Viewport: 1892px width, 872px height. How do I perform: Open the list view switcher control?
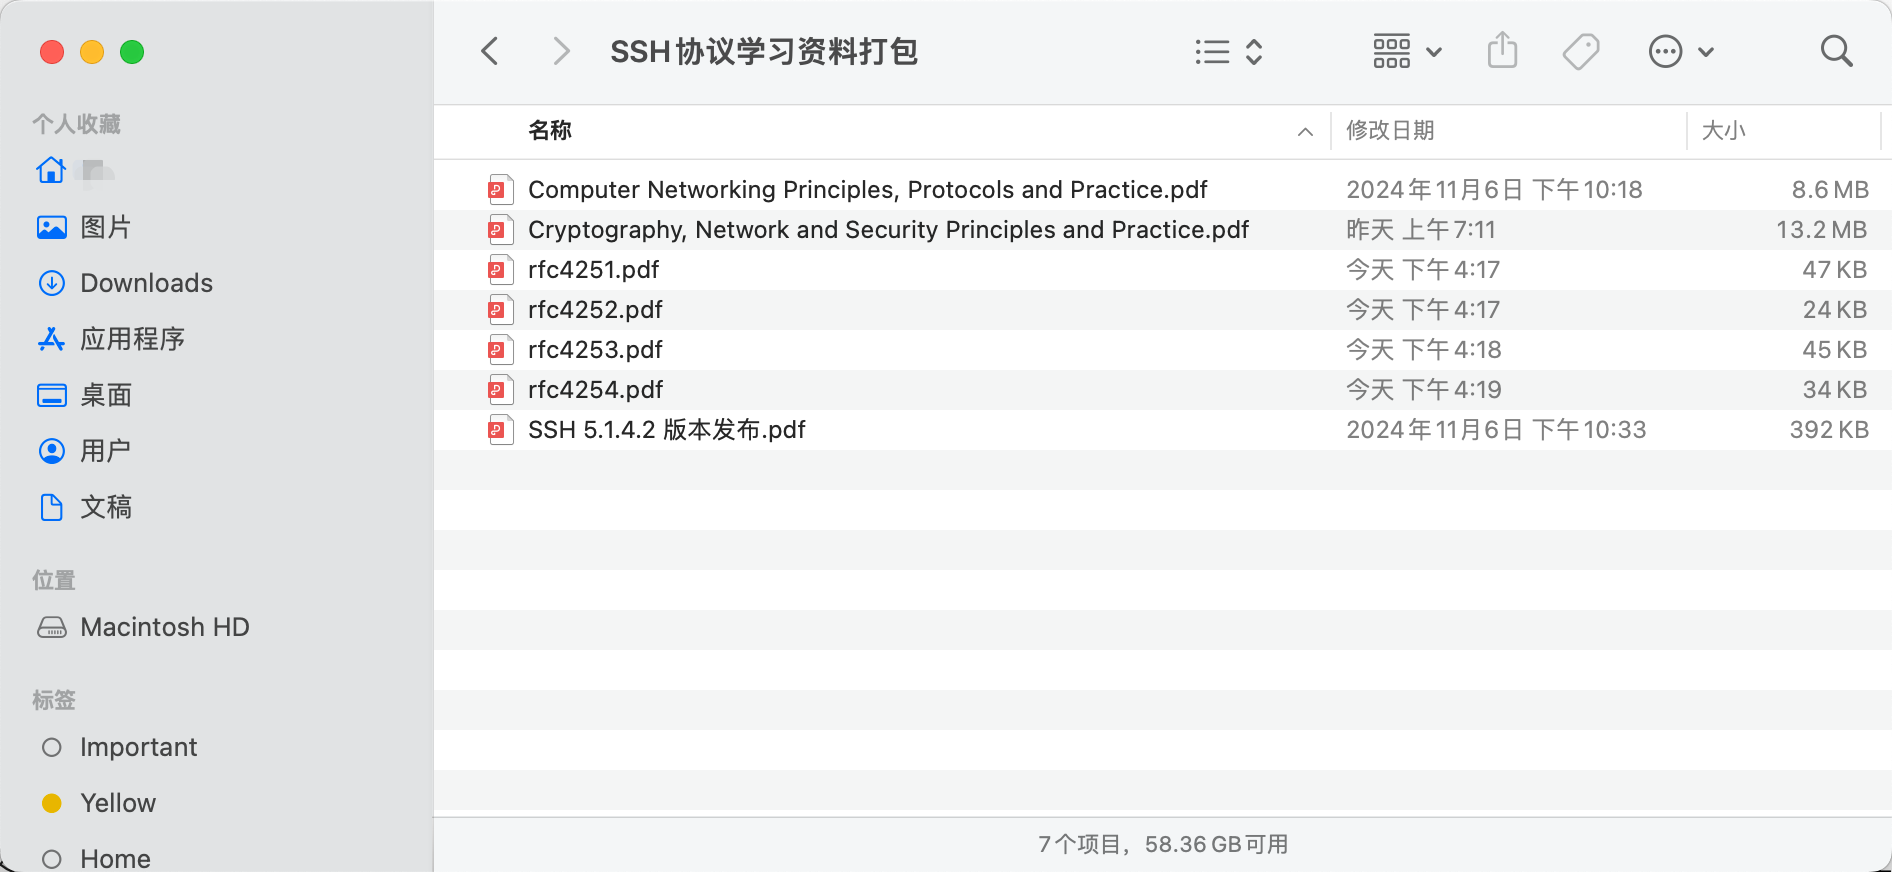pos(1229,52)
